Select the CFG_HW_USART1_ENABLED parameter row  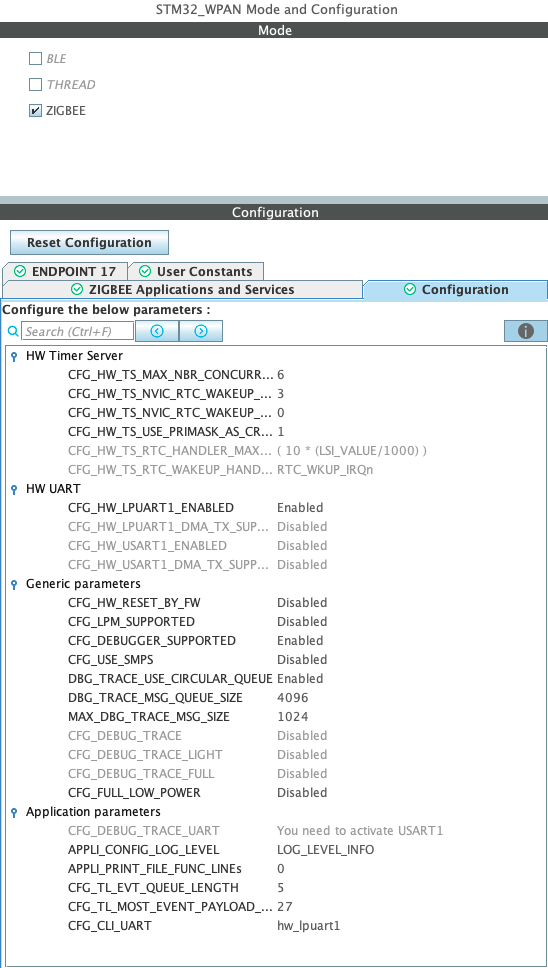click(x=276, y=546)
